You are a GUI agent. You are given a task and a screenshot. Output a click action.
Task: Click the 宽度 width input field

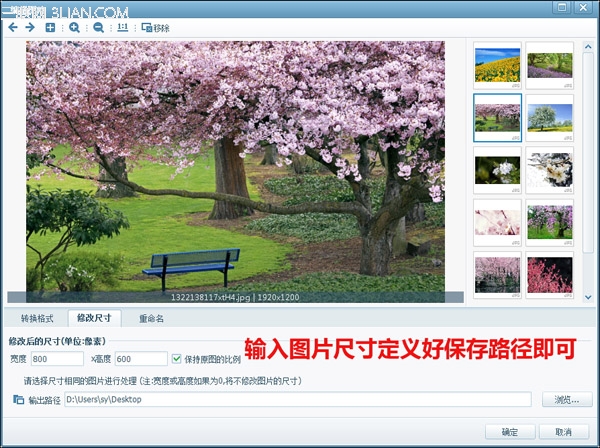[57, 359]
